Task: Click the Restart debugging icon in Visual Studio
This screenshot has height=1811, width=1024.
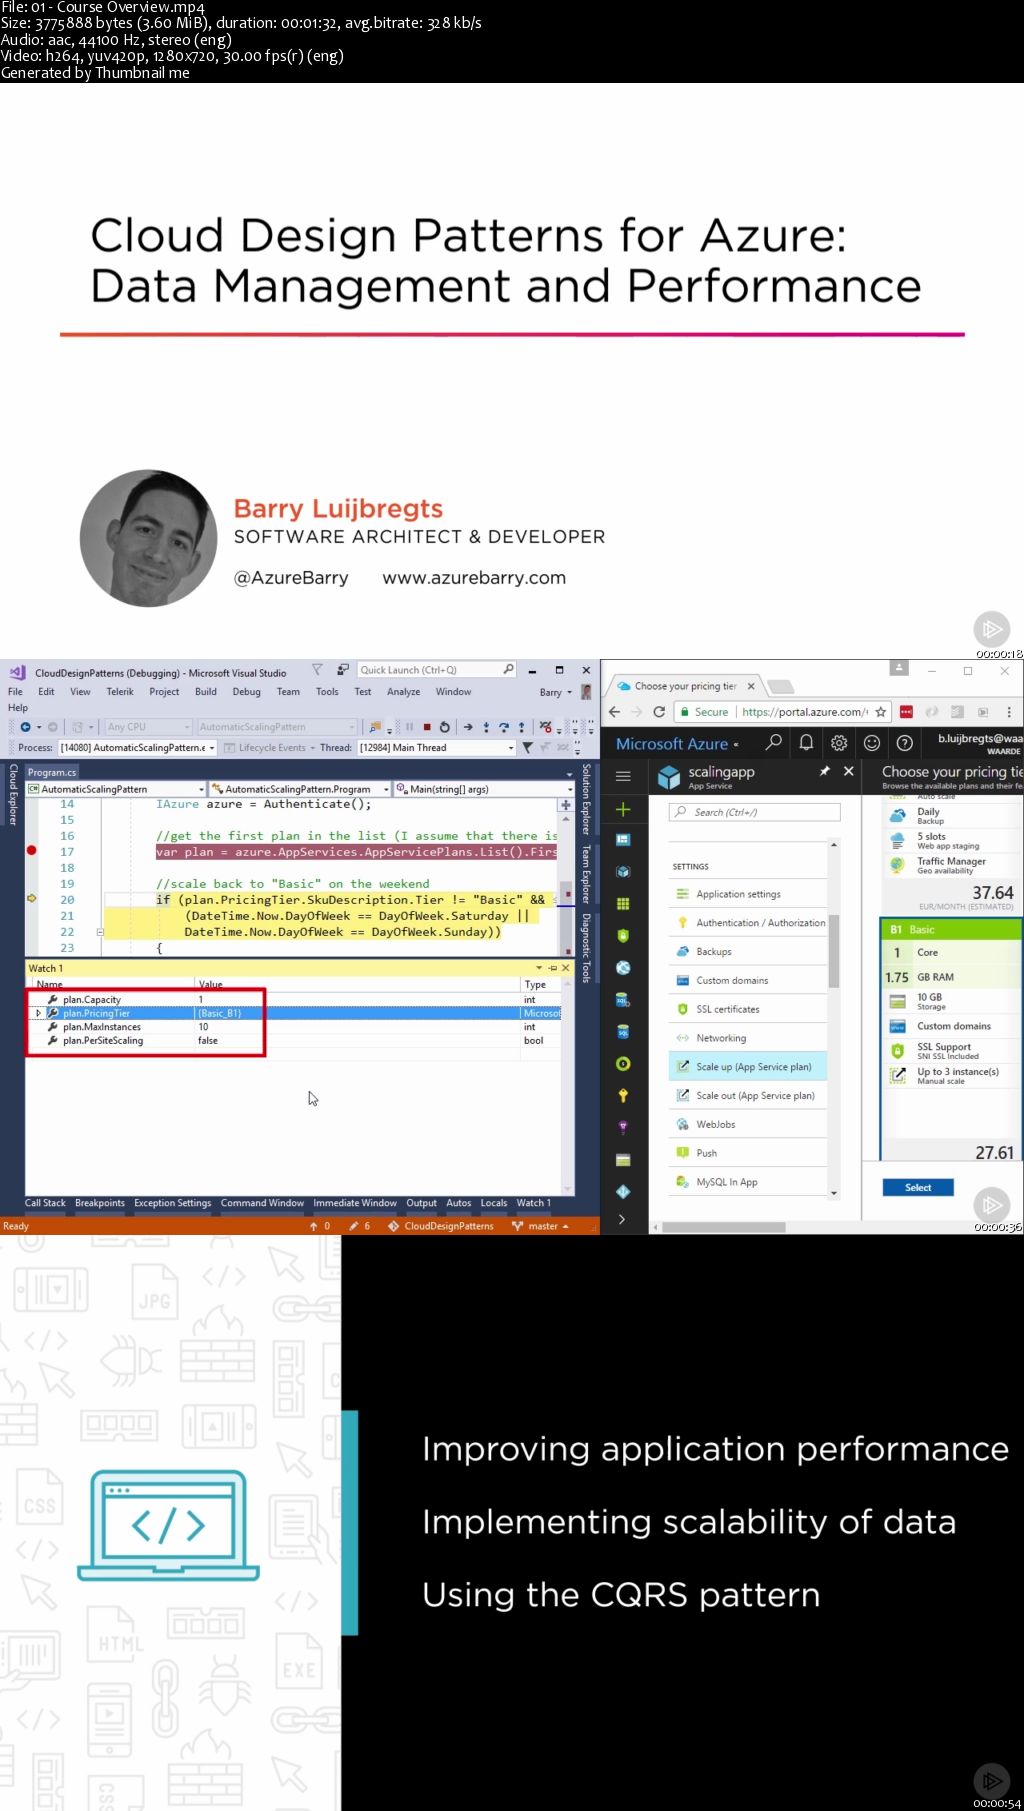Action: tap(445, 727)
